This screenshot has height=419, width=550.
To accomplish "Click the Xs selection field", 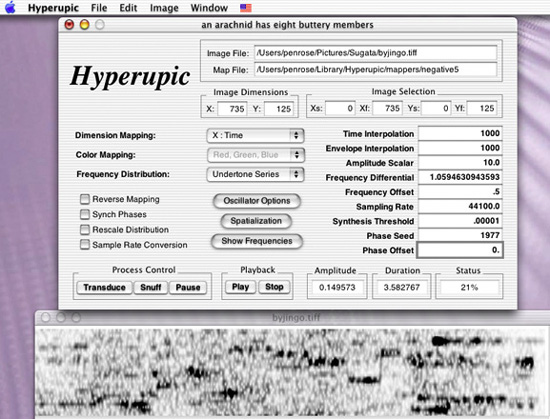I will (x=340, y=108).
